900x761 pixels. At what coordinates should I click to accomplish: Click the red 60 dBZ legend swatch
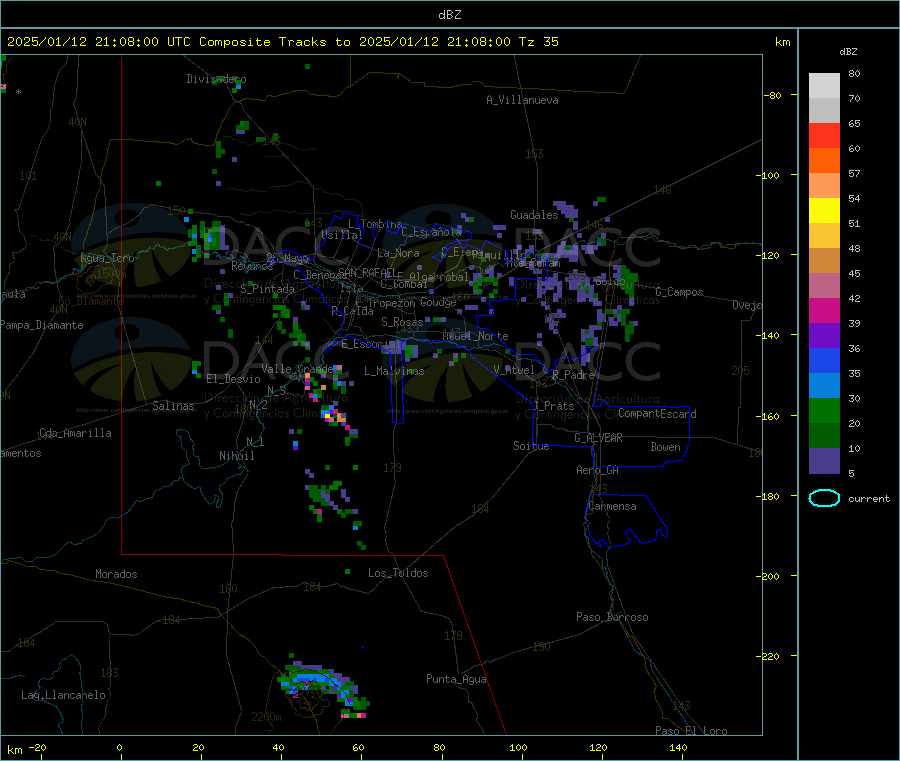tap(824, 135)
